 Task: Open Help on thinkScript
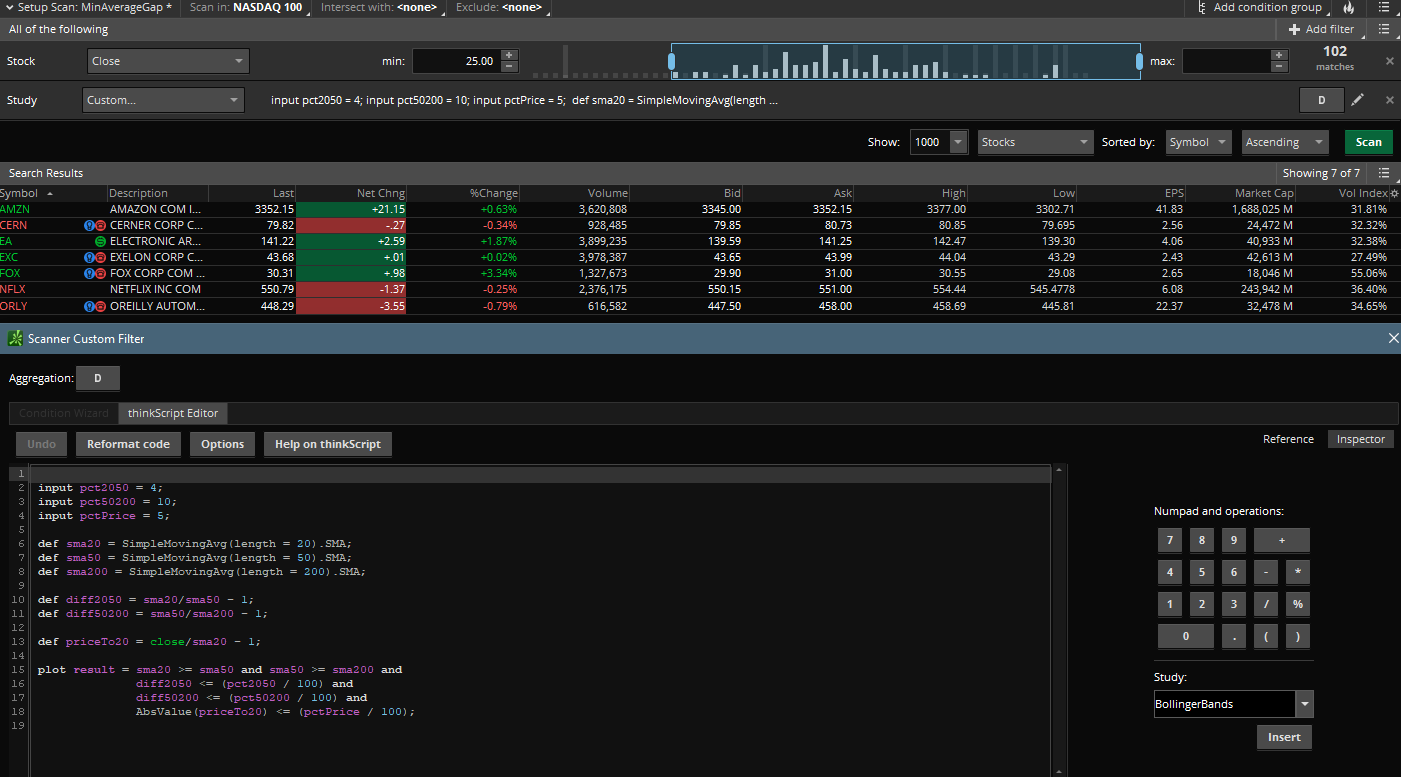pyautogui.click(x=328, y=444)
